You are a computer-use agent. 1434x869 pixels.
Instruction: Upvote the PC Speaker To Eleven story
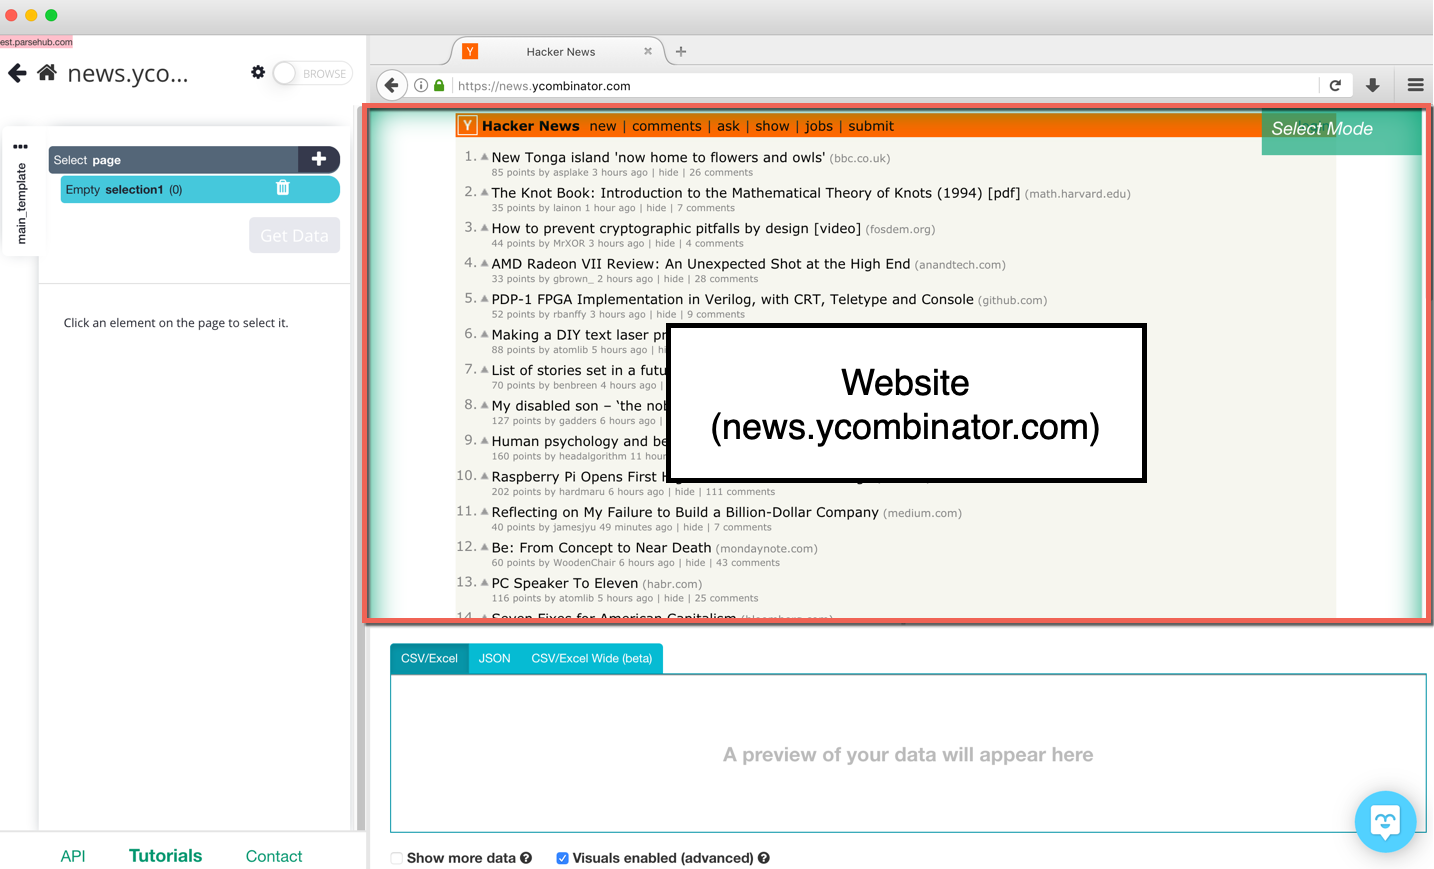click(x=484, y=582)
